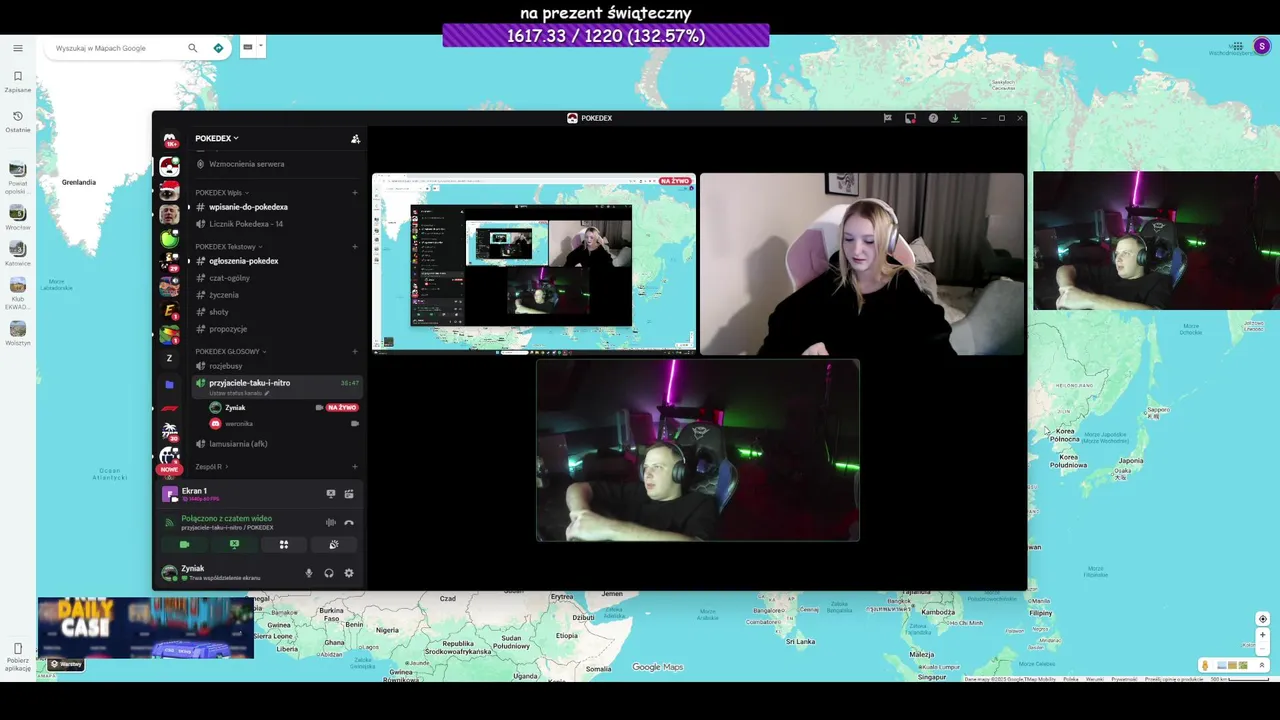Open the Discord inbox icon in title bar
The image size is (1280, 720).
point(910,118)
